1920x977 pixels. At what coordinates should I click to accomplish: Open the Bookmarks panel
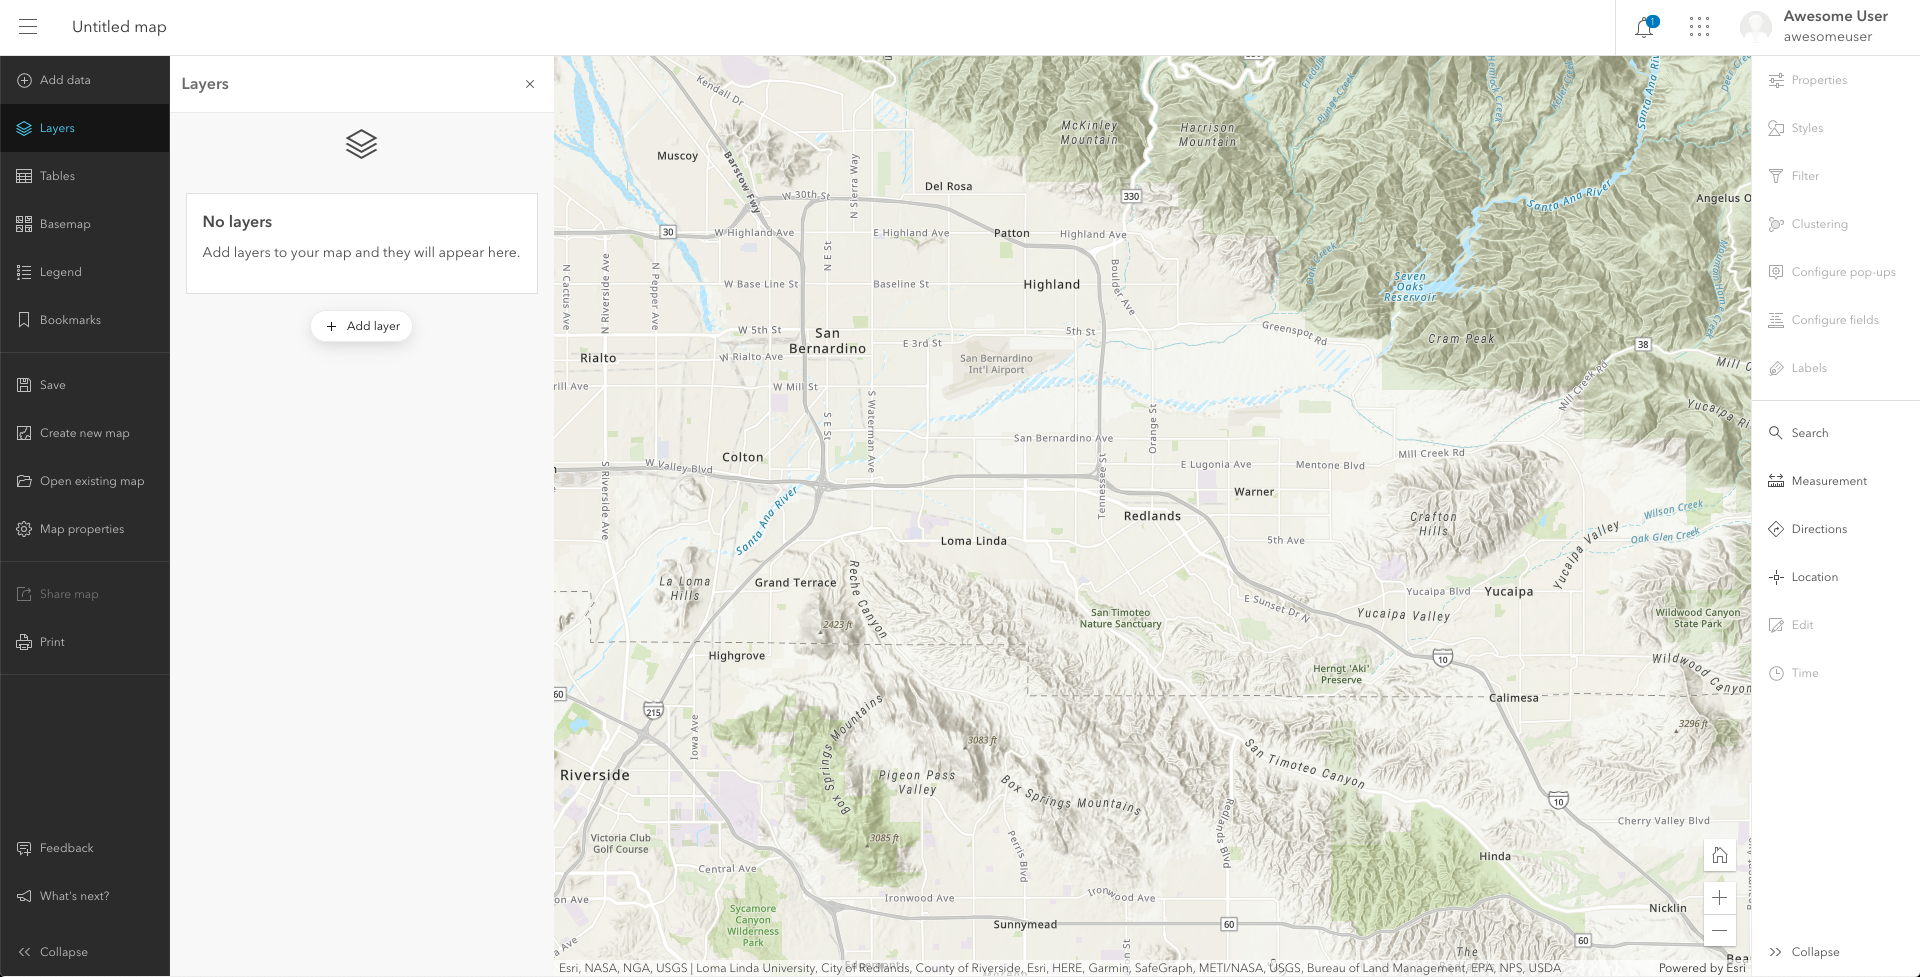pyautogui.click(x=70, y=319)
